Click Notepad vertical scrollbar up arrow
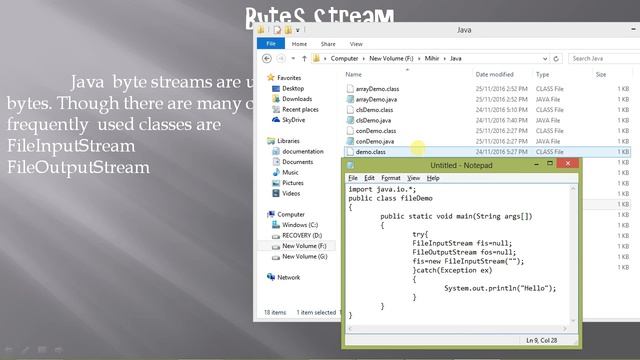This screenshot has height=360, width=640. 573,189
